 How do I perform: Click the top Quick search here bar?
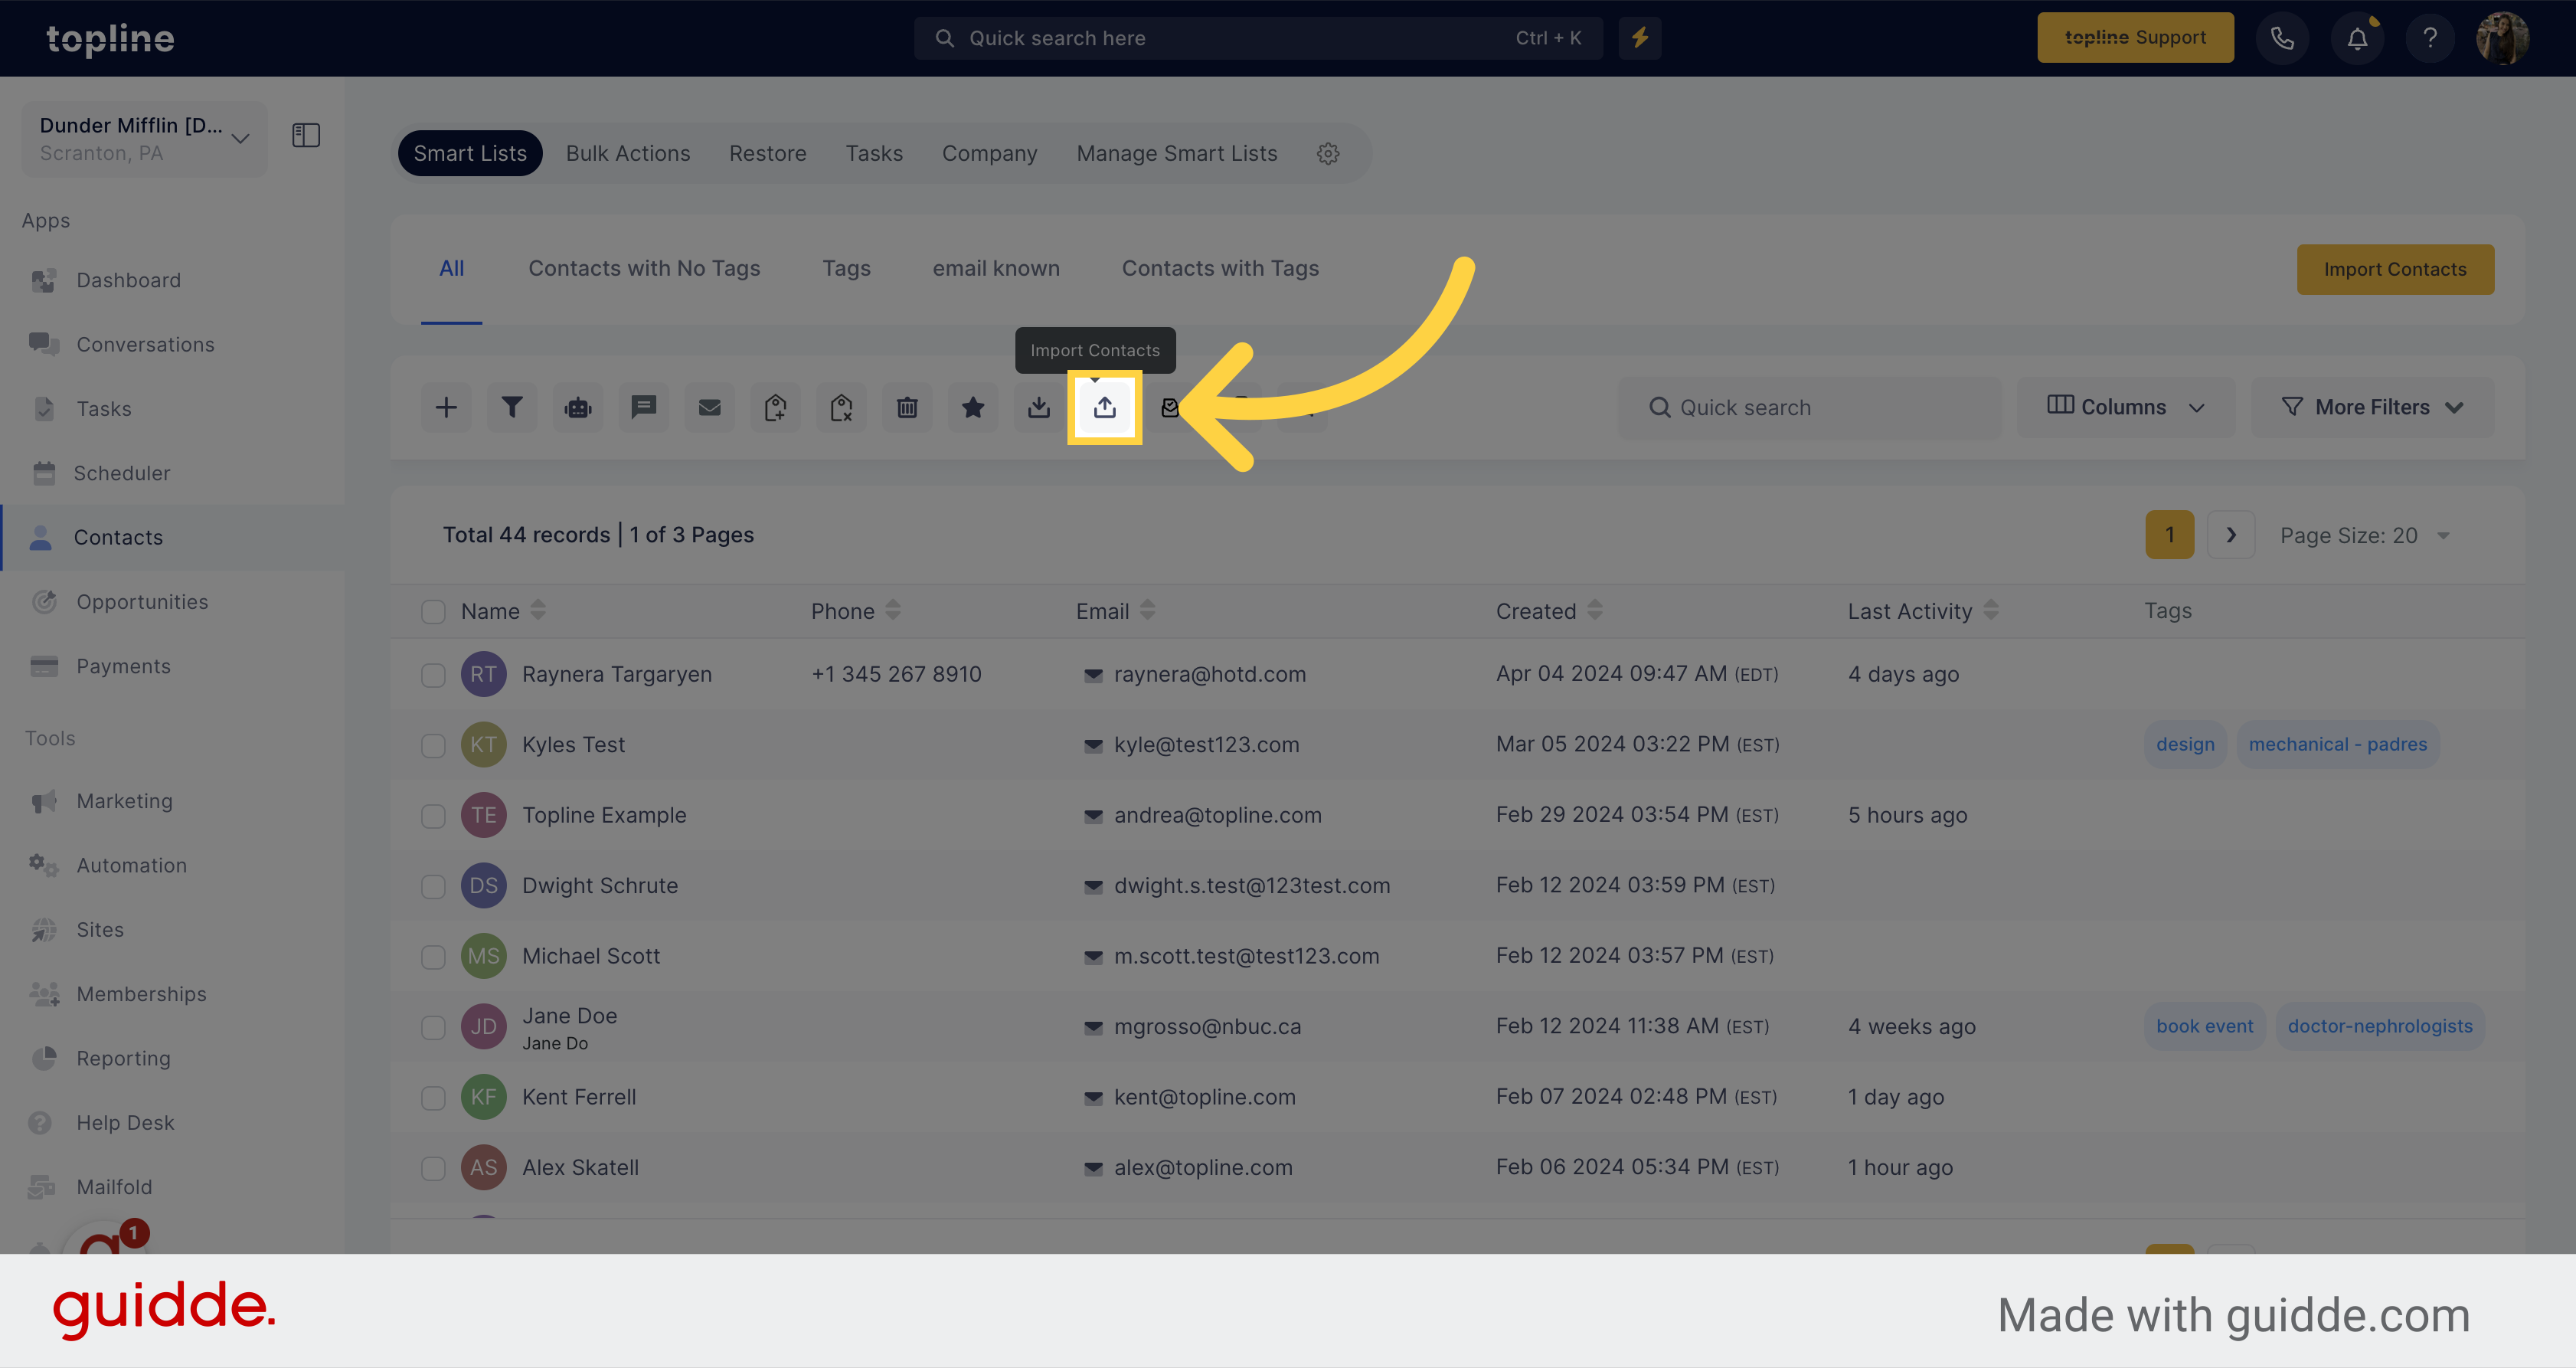pos(1258,38)
